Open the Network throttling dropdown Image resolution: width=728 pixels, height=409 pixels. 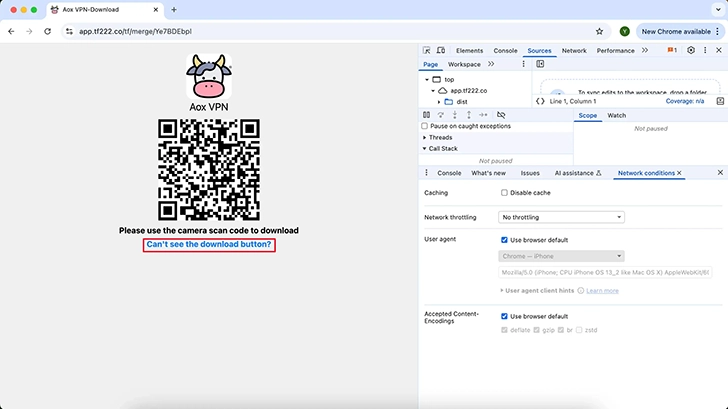click(x=561, y=217)
